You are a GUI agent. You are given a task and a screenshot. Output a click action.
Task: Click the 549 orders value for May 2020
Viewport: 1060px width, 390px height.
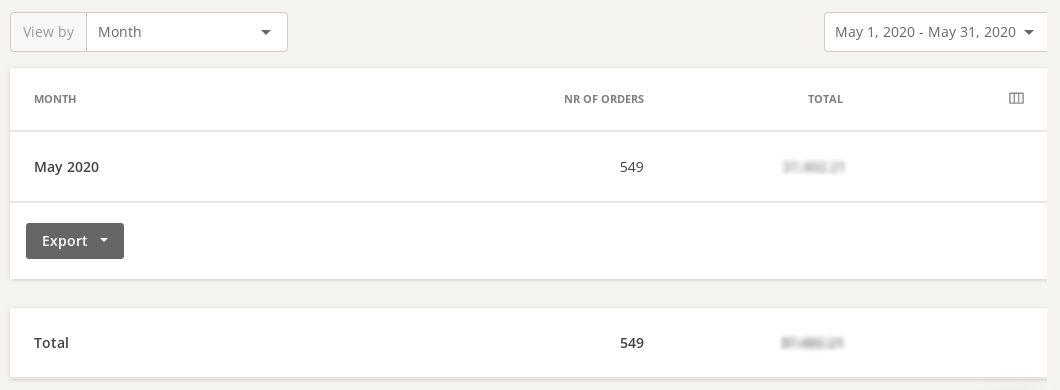[x=631, y=167]
